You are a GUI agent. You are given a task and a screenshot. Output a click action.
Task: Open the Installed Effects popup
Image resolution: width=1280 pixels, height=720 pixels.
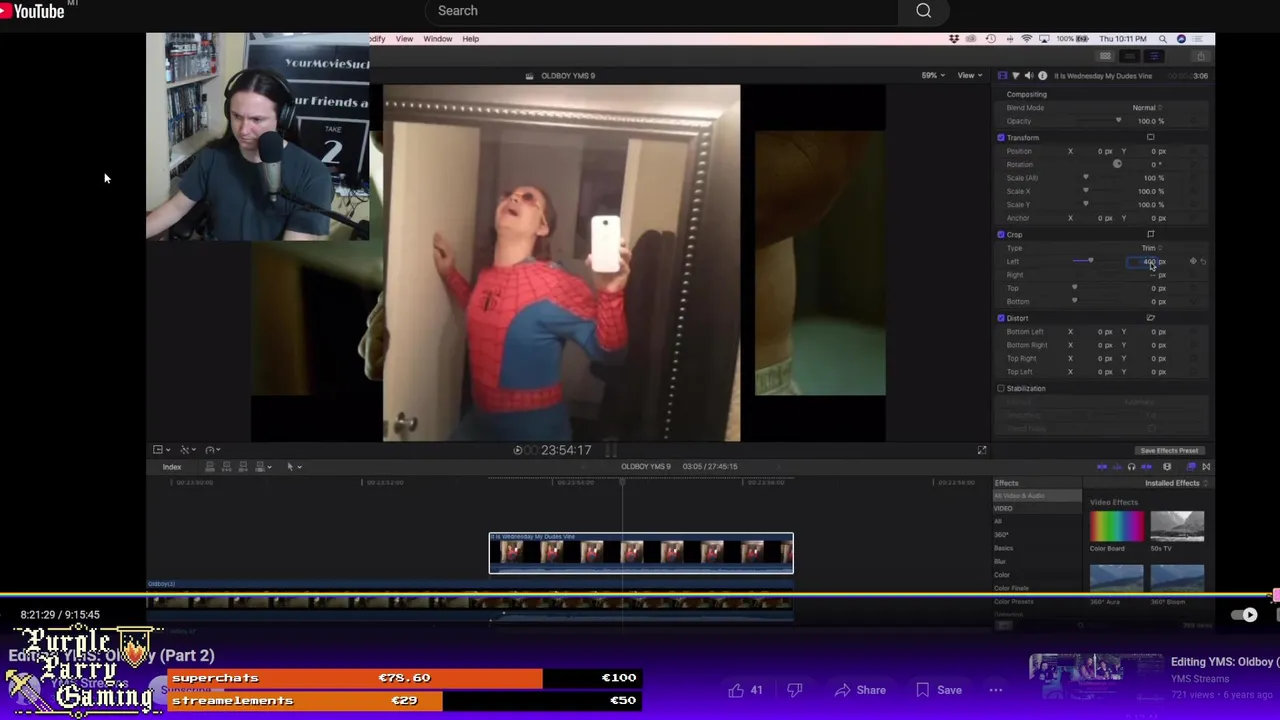pos(1176,483)
